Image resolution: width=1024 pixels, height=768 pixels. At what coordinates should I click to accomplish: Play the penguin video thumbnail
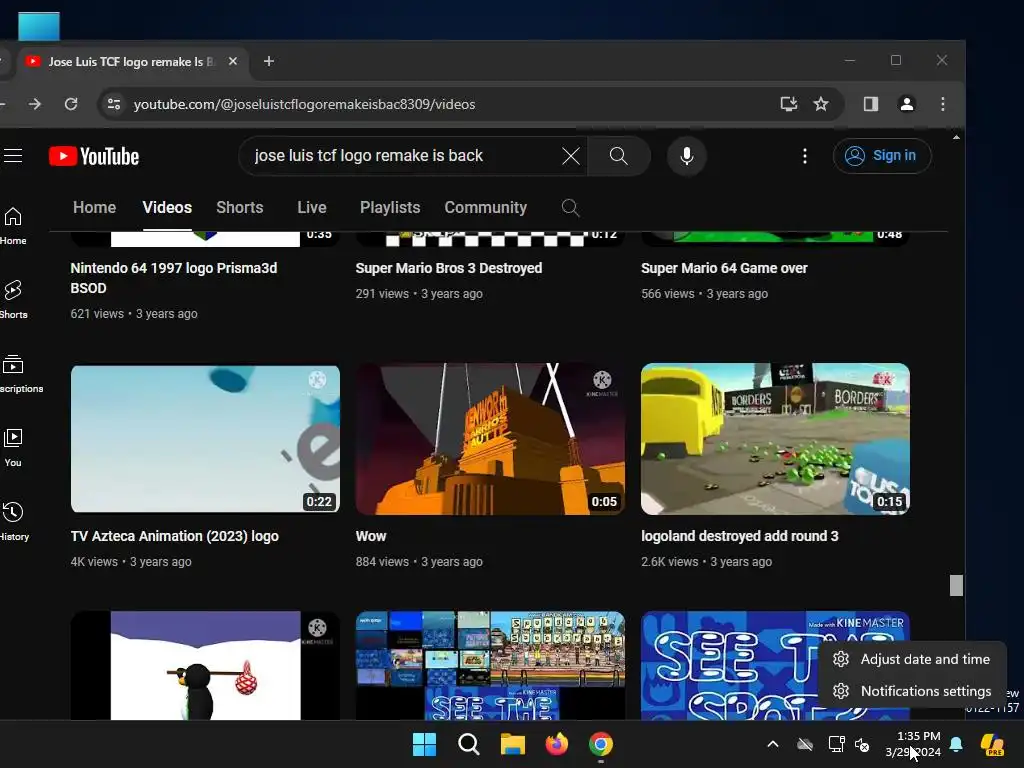click(205, 665)
